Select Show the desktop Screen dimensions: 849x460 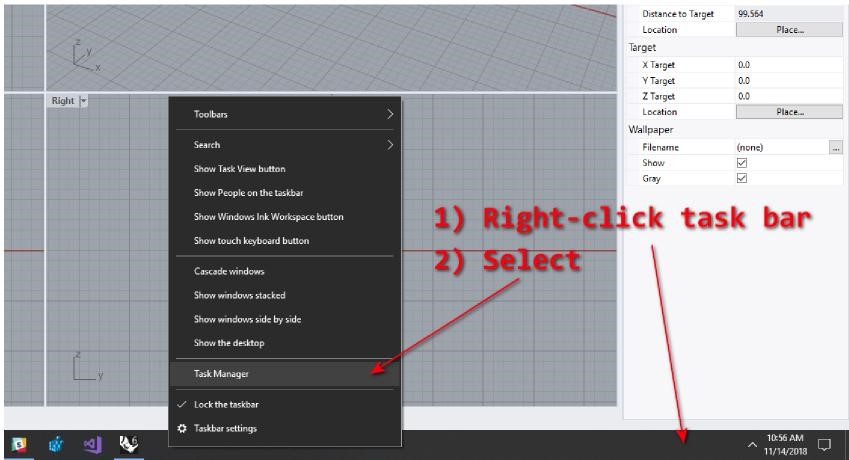point(285,343)
